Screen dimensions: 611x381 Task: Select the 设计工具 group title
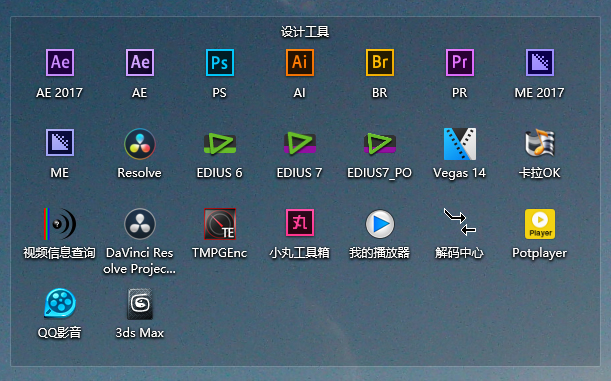click(305, 32)
